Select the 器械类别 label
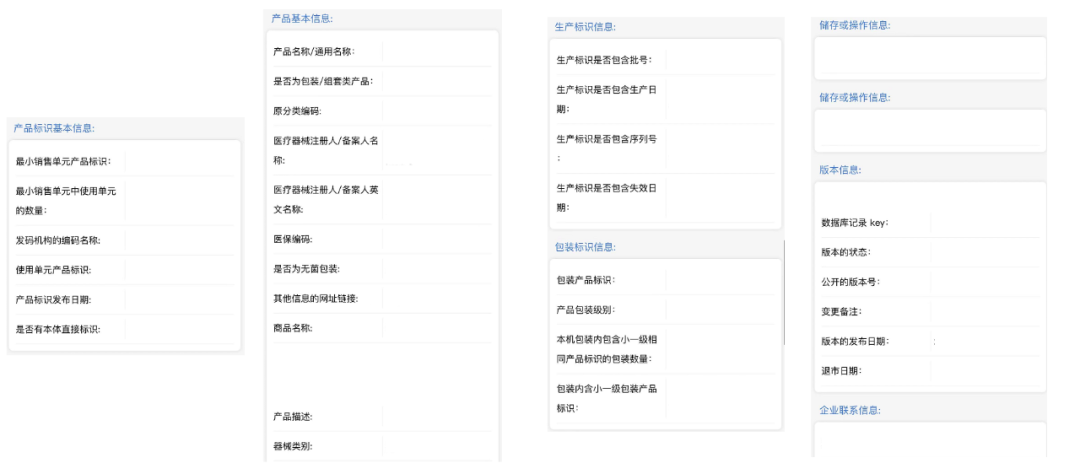 [x=293, y=446]
